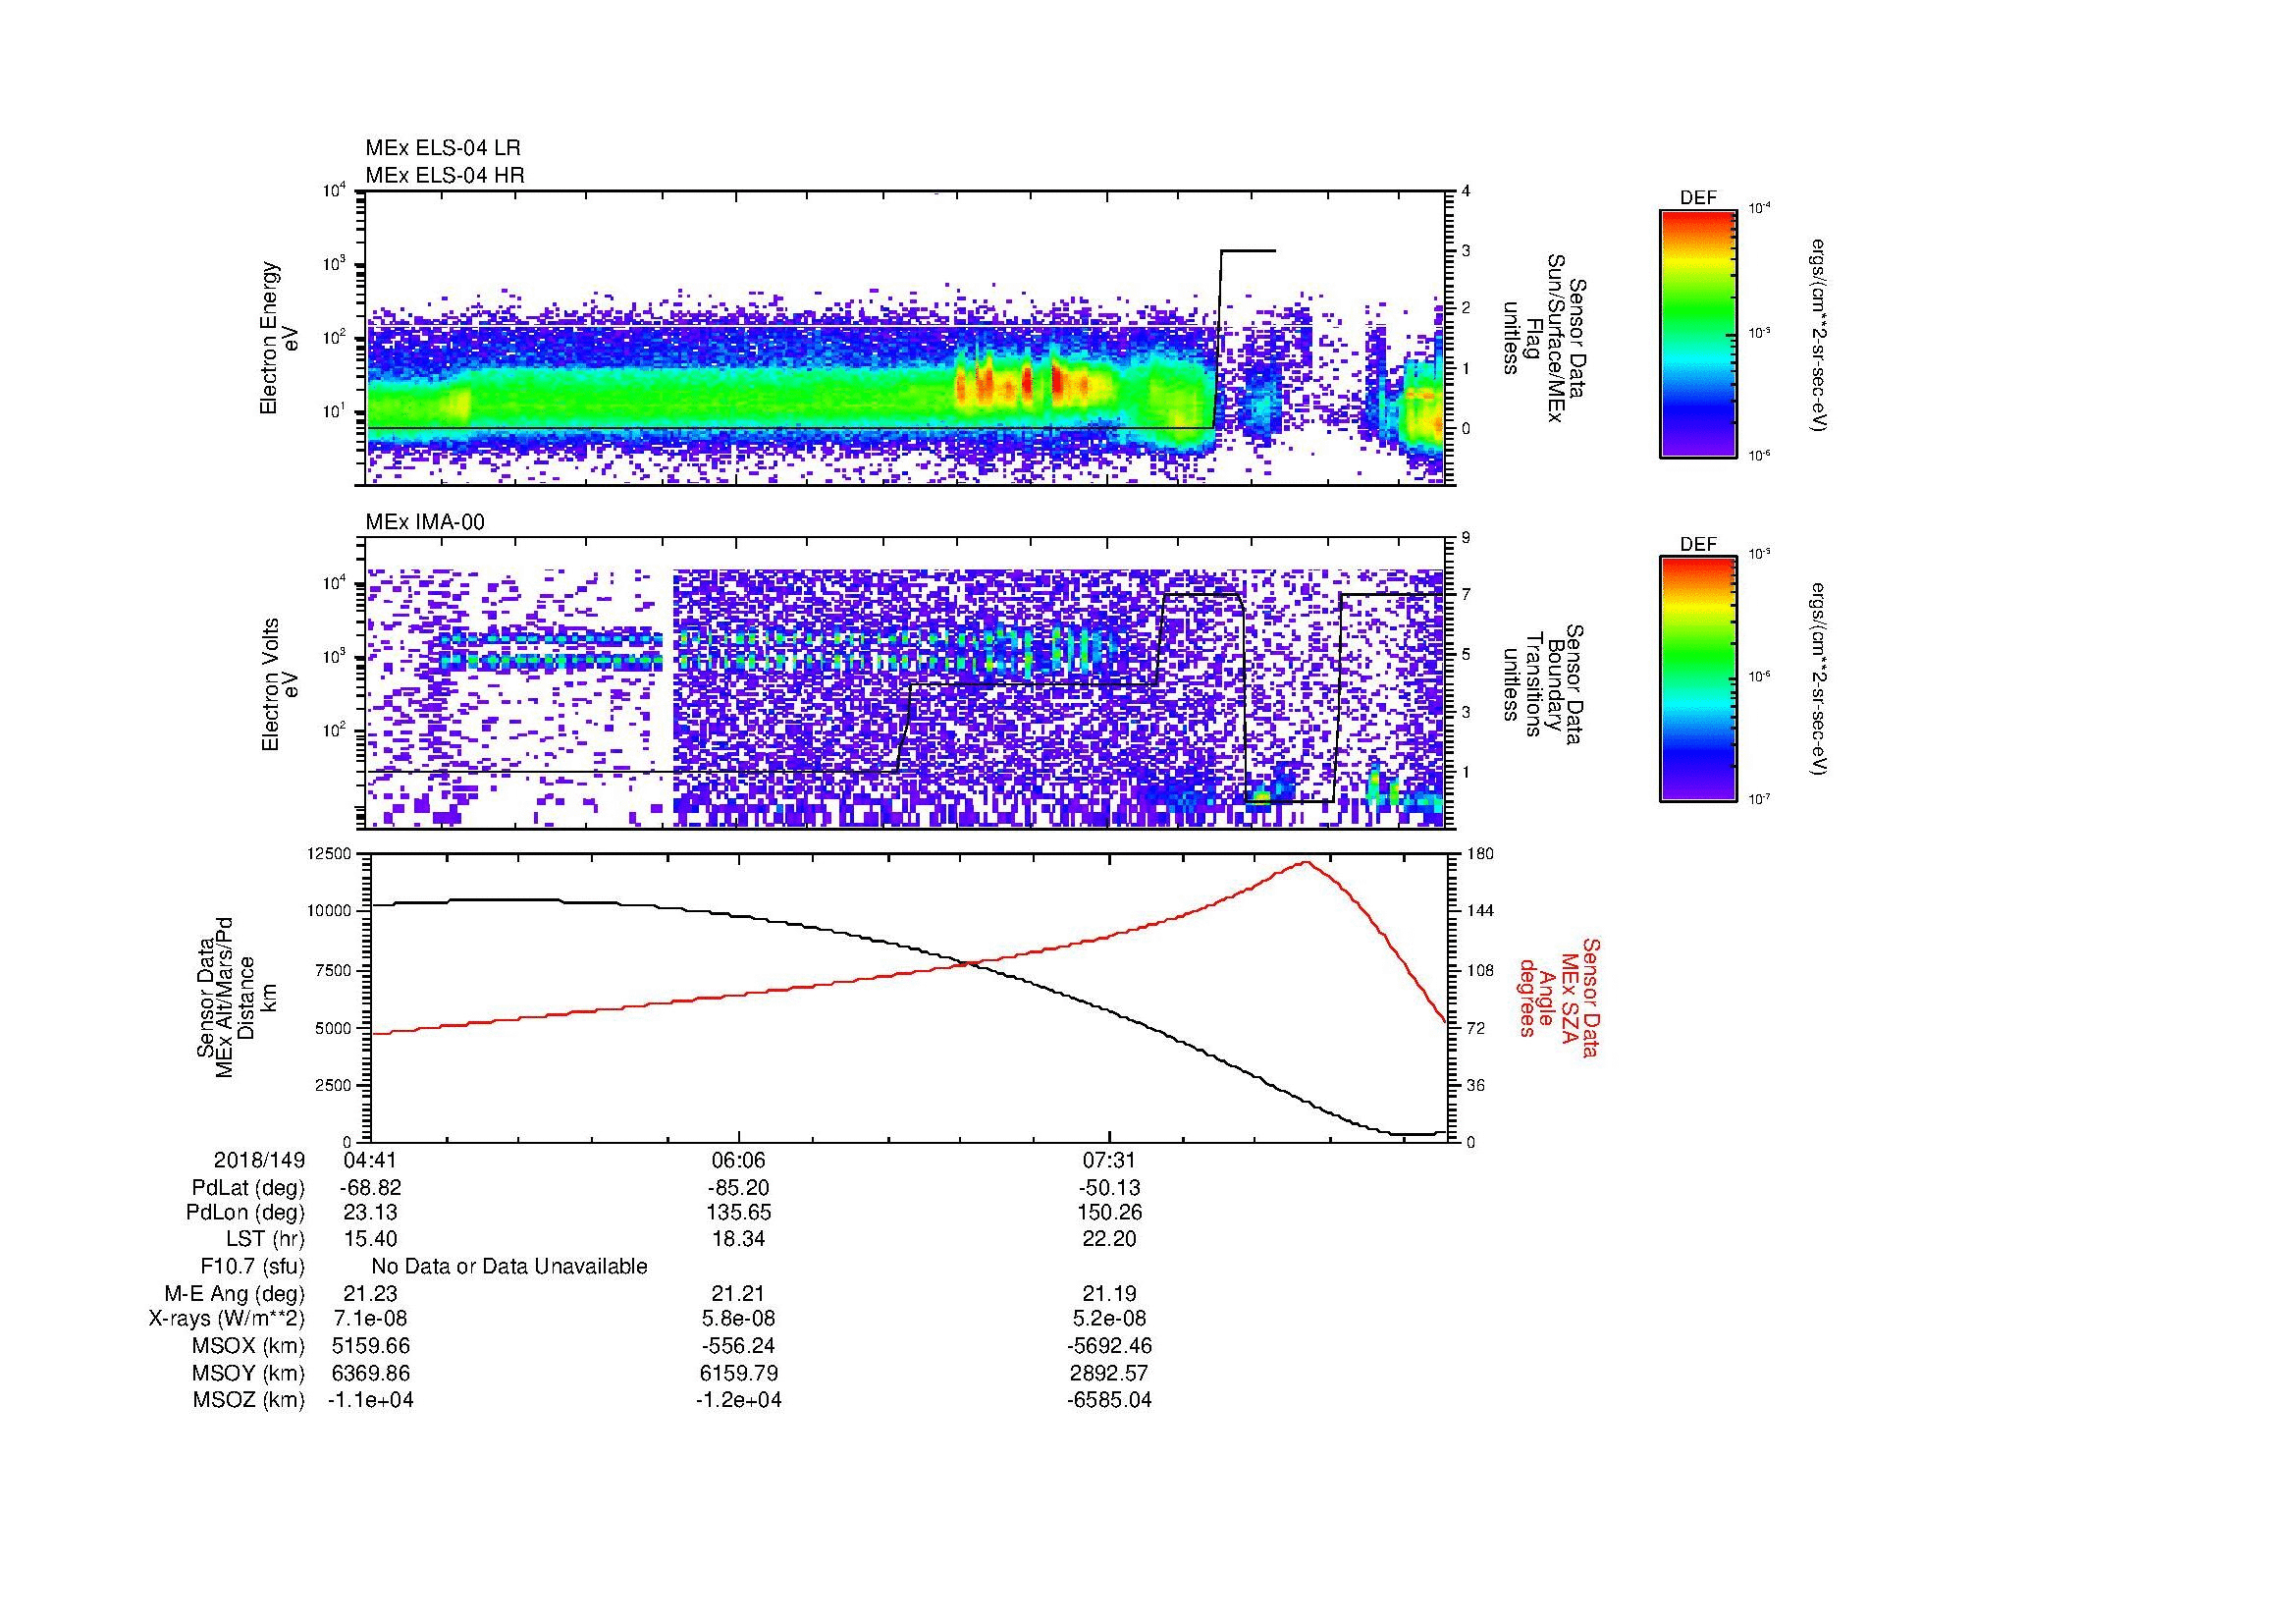Select the 'PdLon (deg)' row label
This screenshot has width=2296, height=1623.
pyautogui.click(x=247, y=1213)
